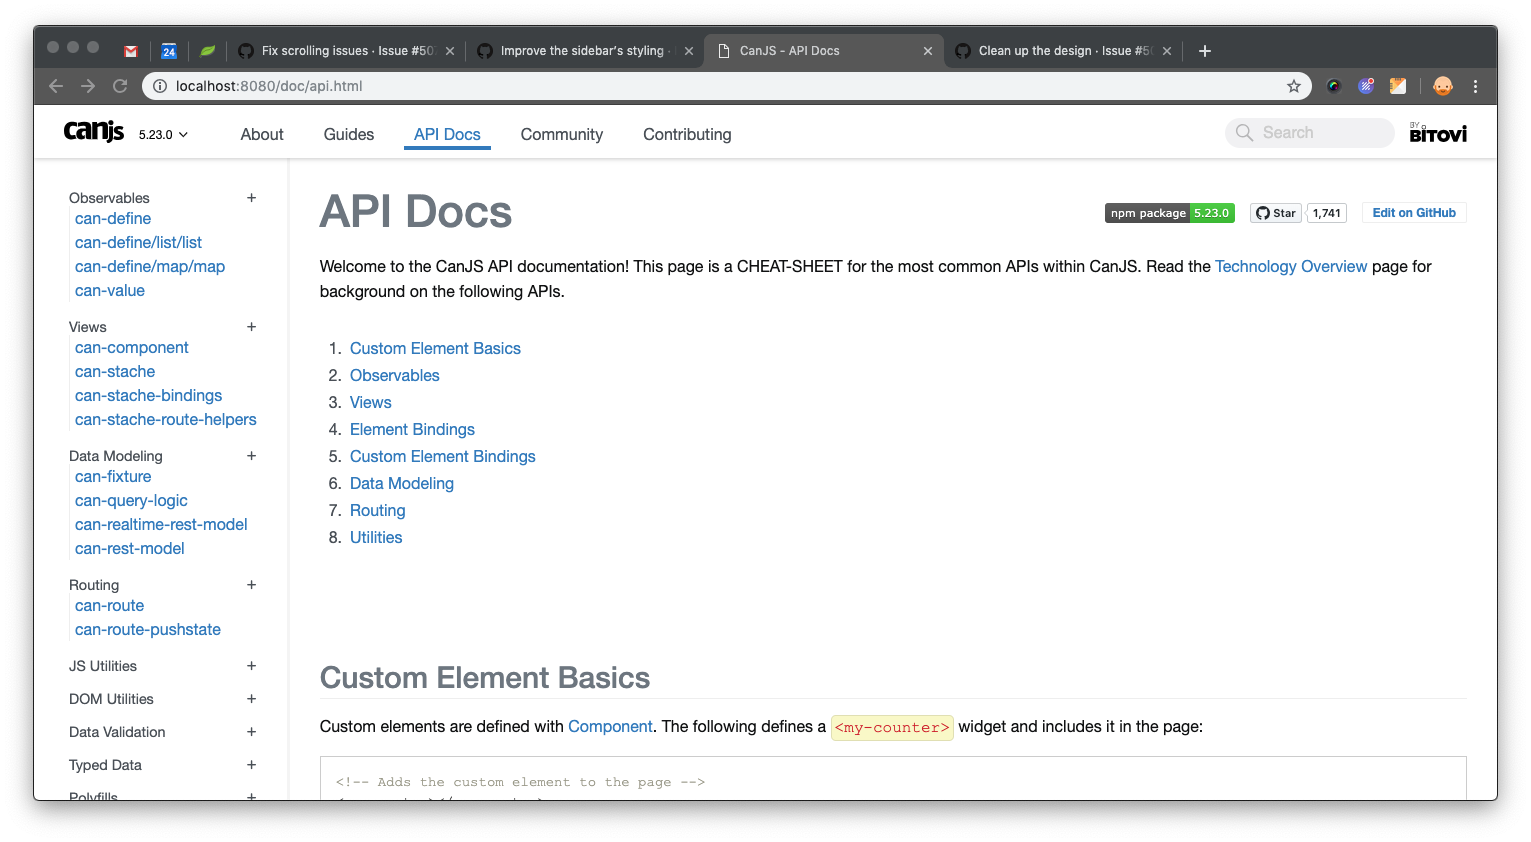The height and width of the screenshot is (842, 1531).
Task: Open the About nav item
Action: (x=262, y=134)
